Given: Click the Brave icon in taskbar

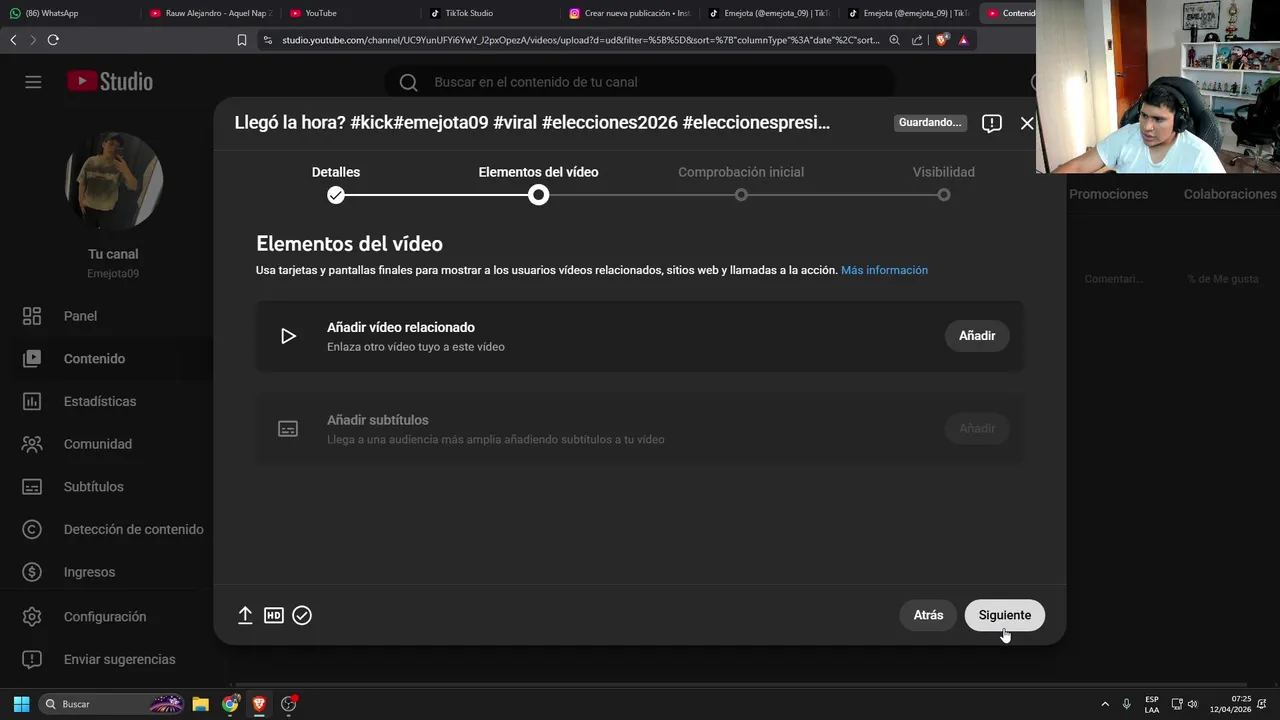Looking at the screenshot, I should pyautogui.click(x=259, y=704).
